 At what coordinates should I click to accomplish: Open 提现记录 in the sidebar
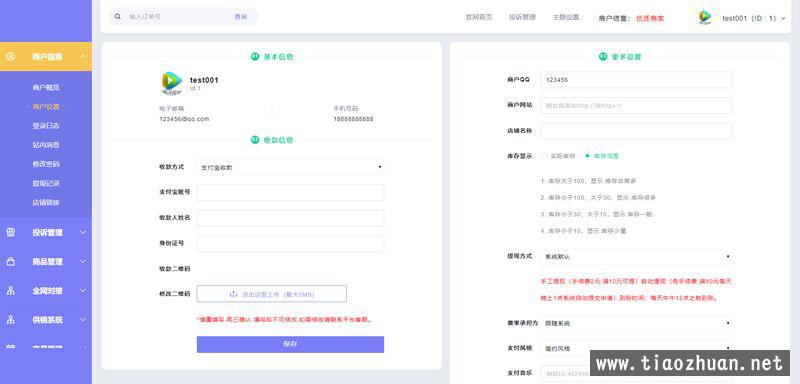pos(46,183)
